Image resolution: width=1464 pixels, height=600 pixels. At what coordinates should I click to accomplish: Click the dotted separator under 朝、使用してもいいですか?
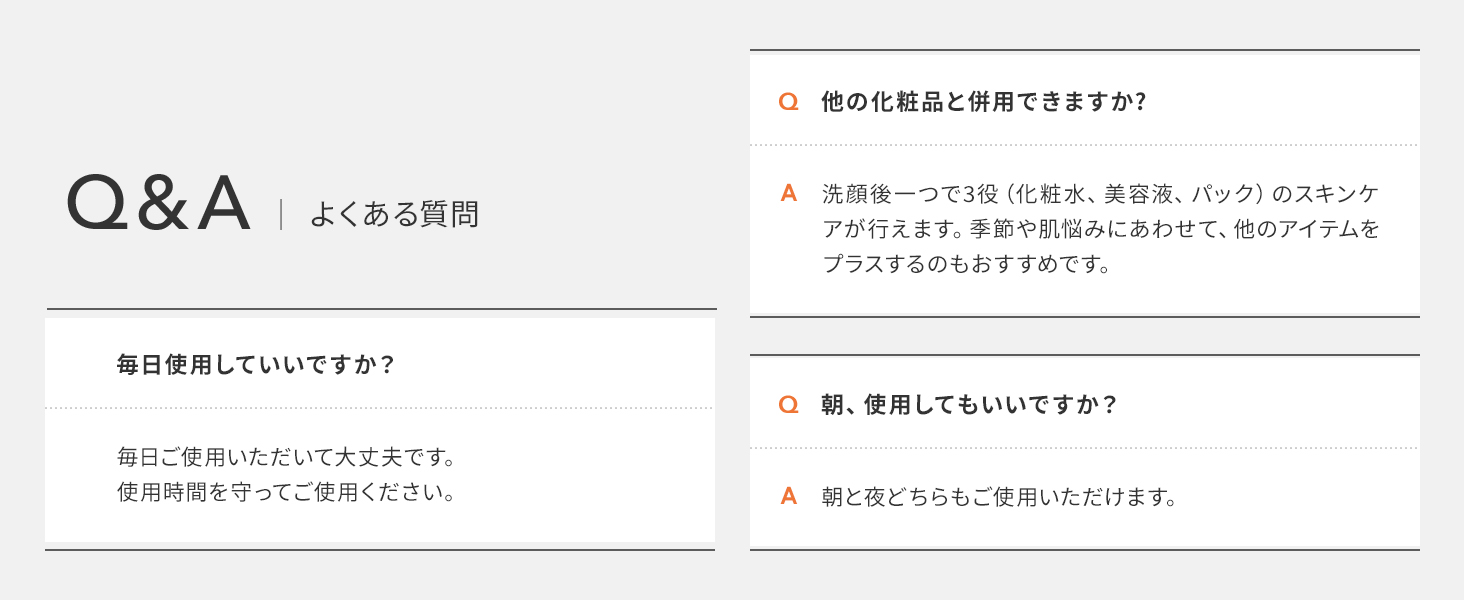pos(1084,448)
